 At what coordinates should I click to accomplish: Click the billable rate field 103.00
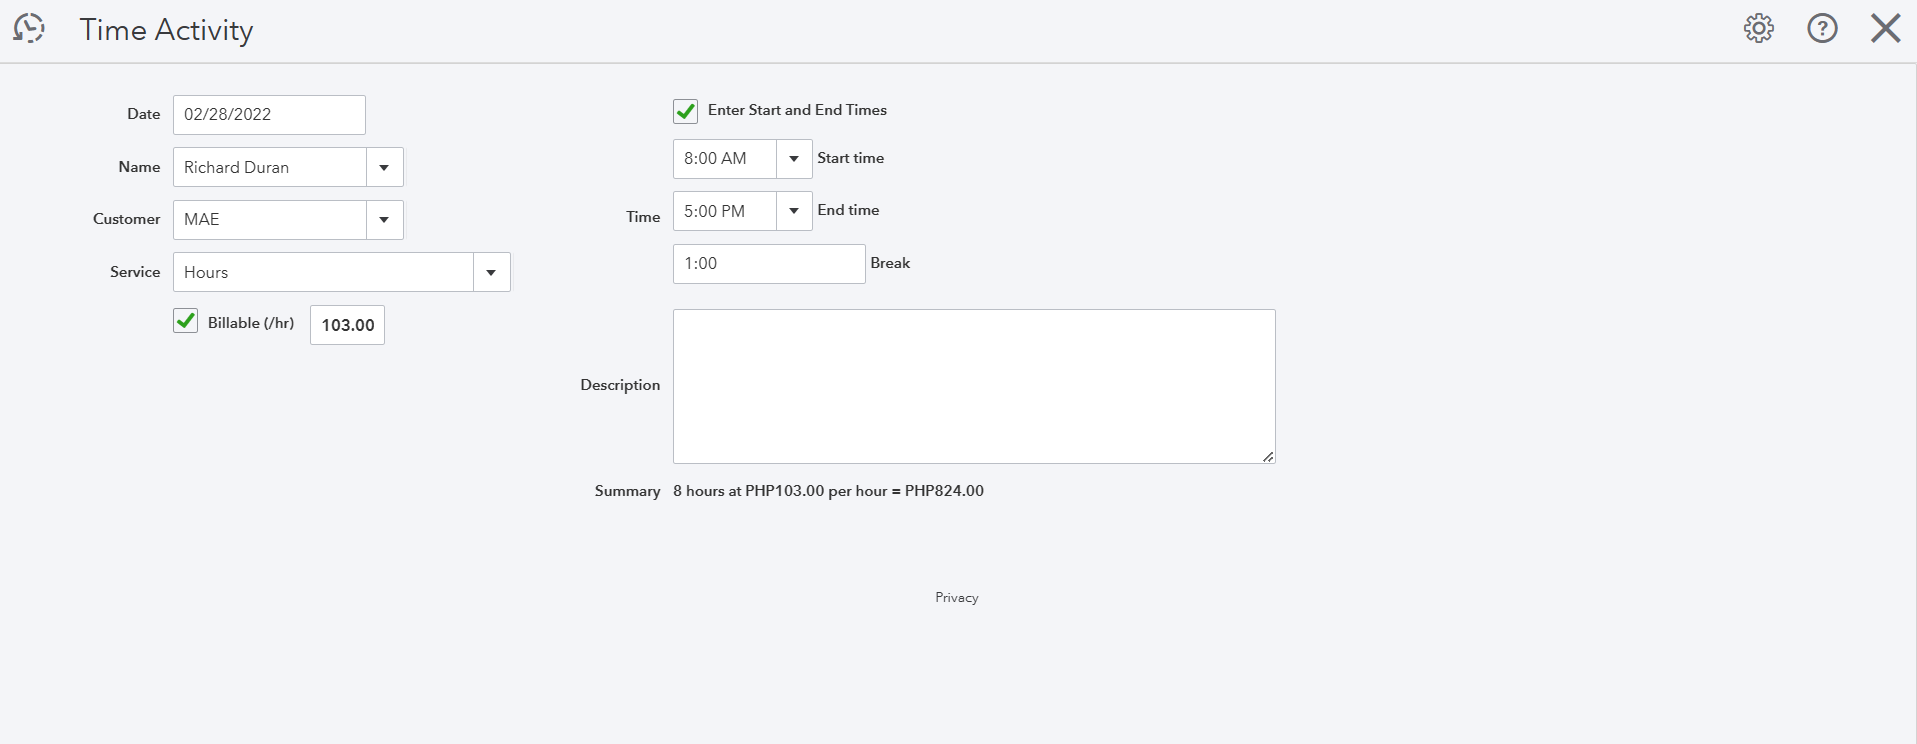point(347,325)
